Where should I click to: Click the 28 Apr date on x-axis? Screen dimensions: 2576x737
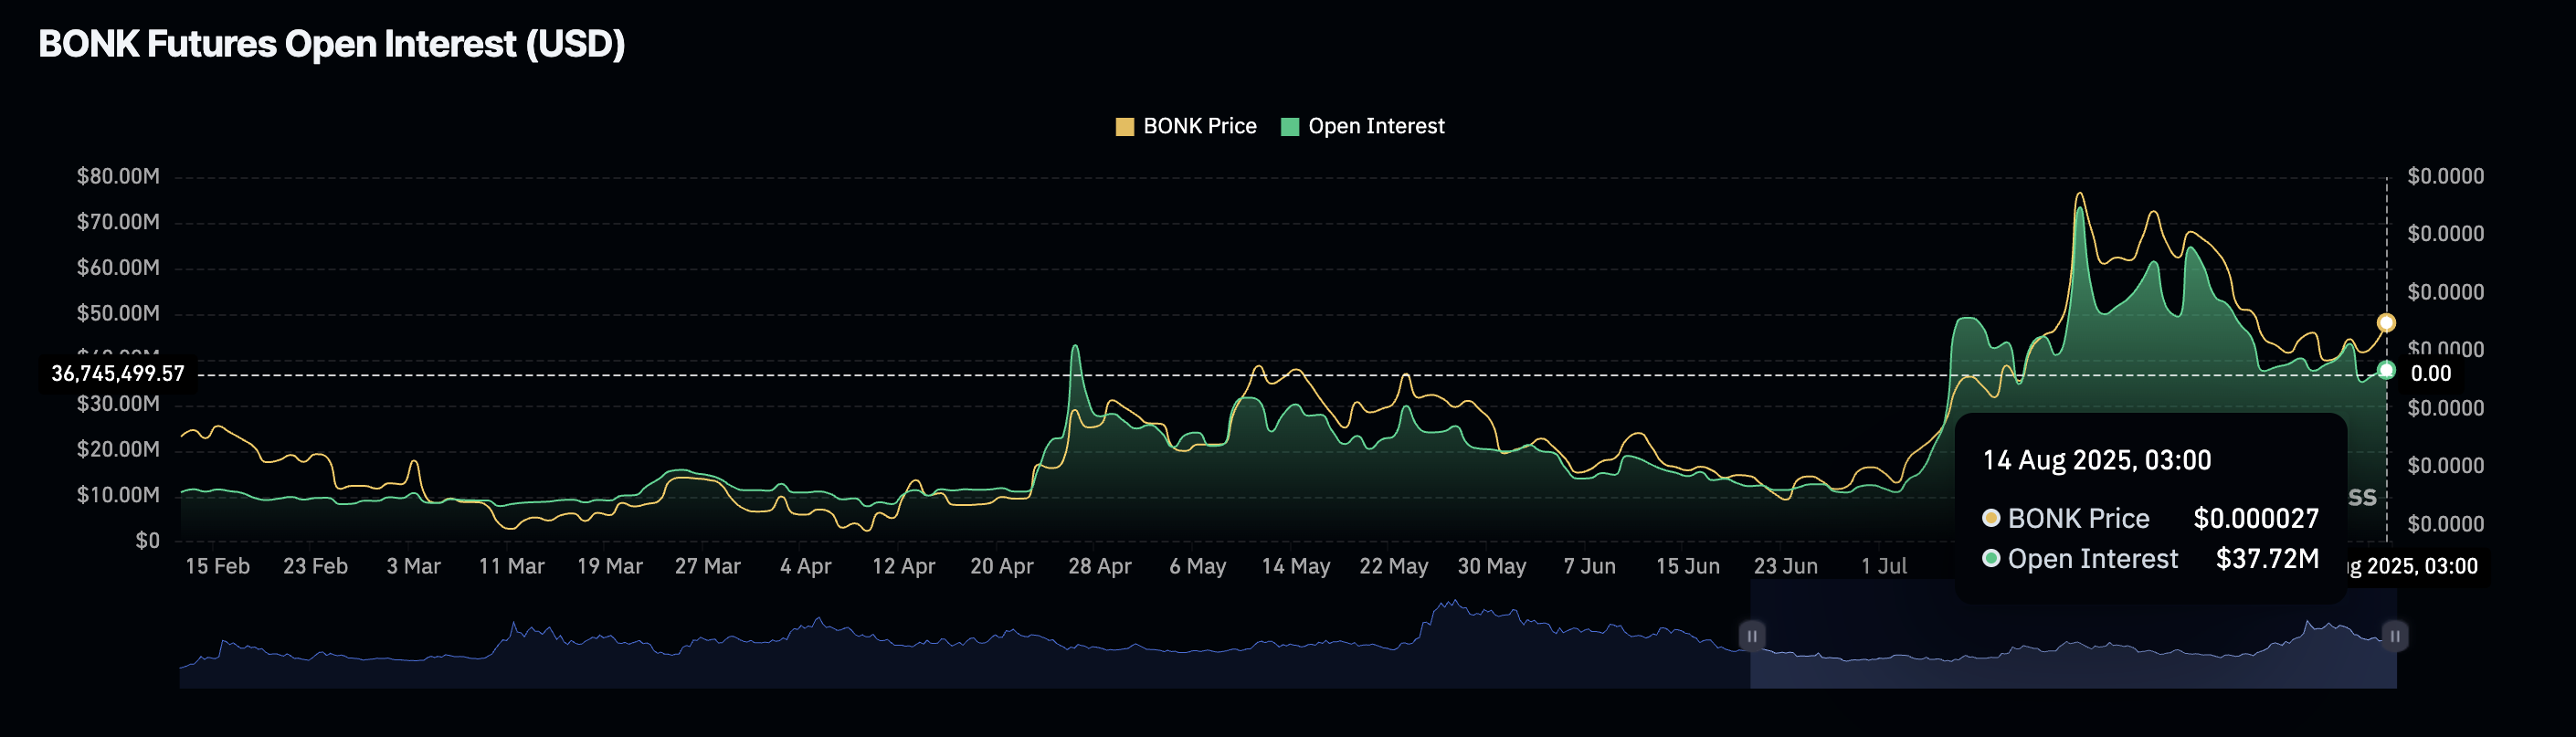click(x=1099, y=566)
